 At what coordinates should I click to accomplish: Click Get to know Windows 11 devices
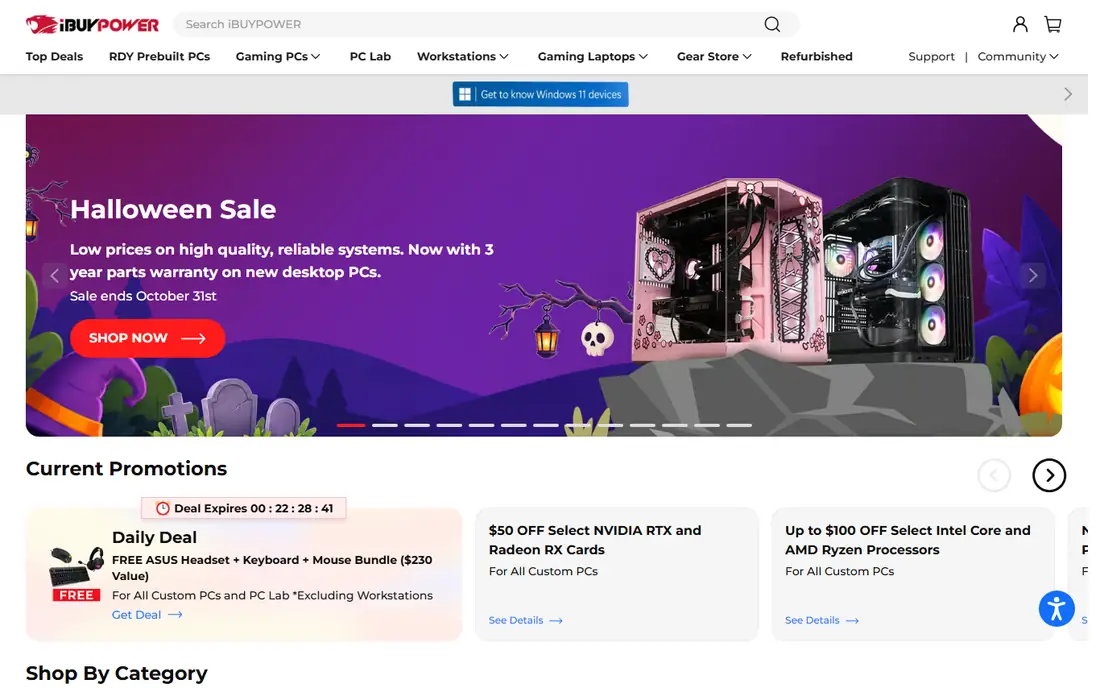coord(540,95)
